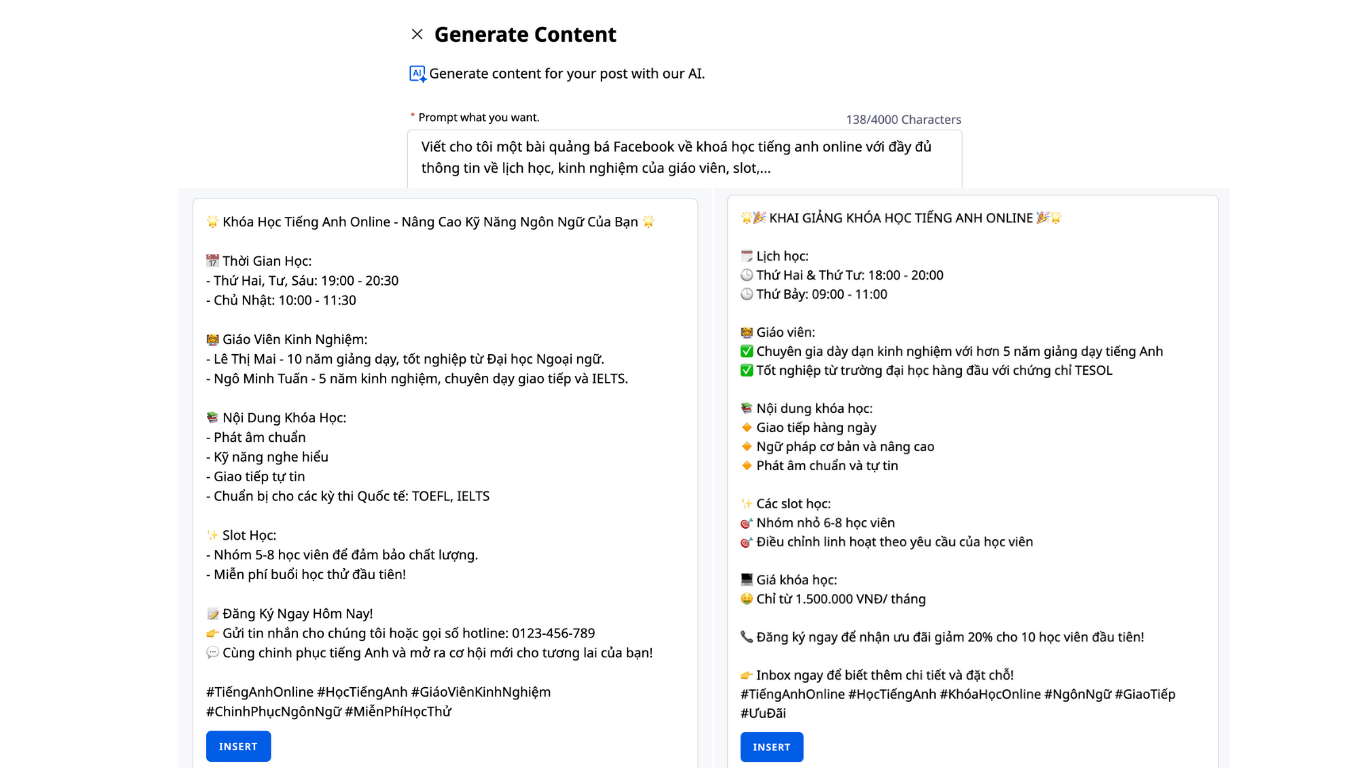
Task: Click the clock emoji beside Thứ Bảy schedule
Action: (746, 295)
